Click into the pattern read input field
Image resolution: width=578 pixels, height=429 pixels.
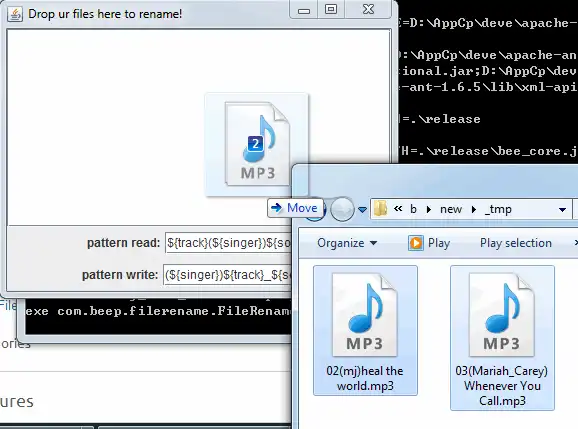click(x=228, y=243)
